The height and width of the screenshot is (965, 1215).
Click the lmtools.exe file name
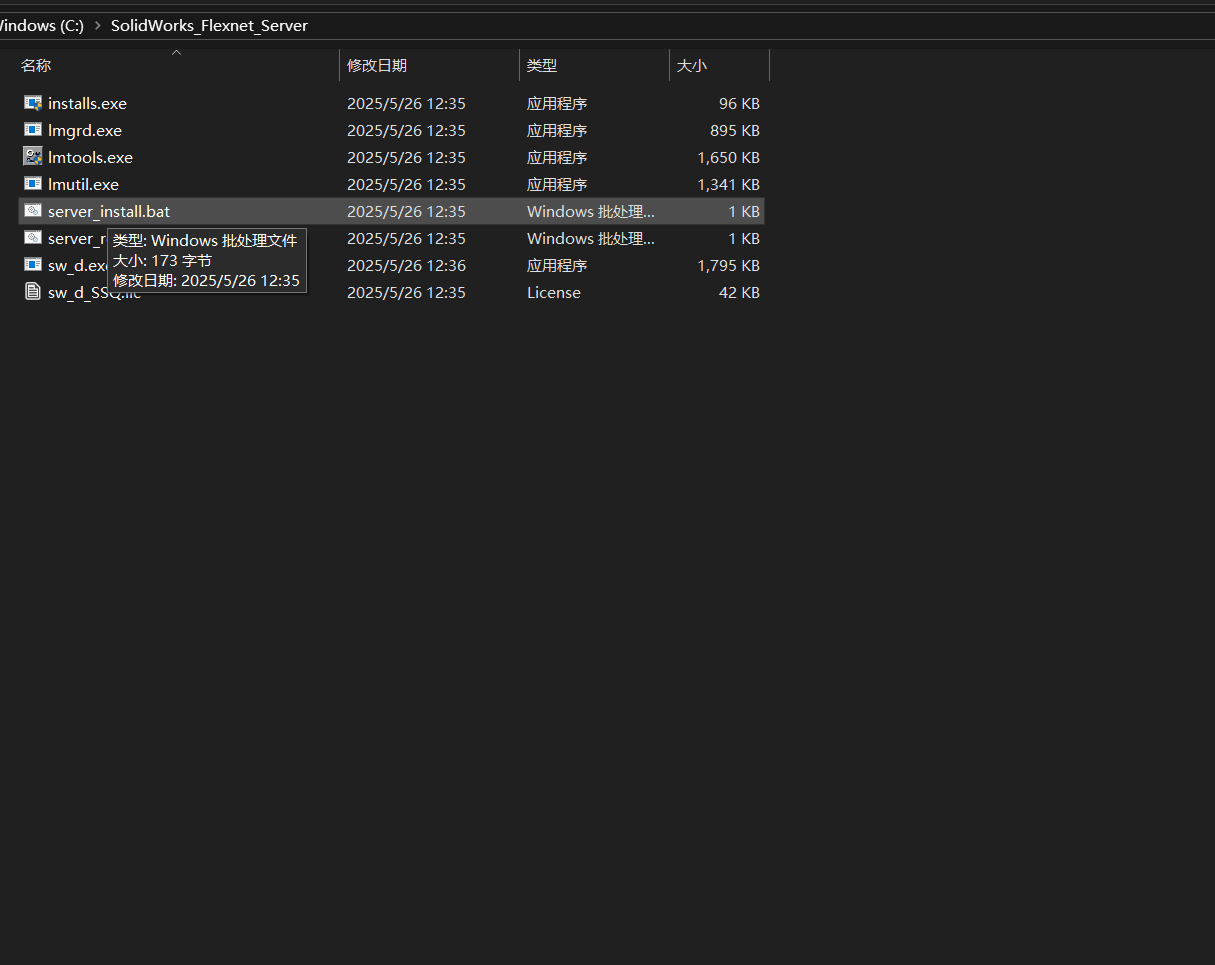[90, 157]
